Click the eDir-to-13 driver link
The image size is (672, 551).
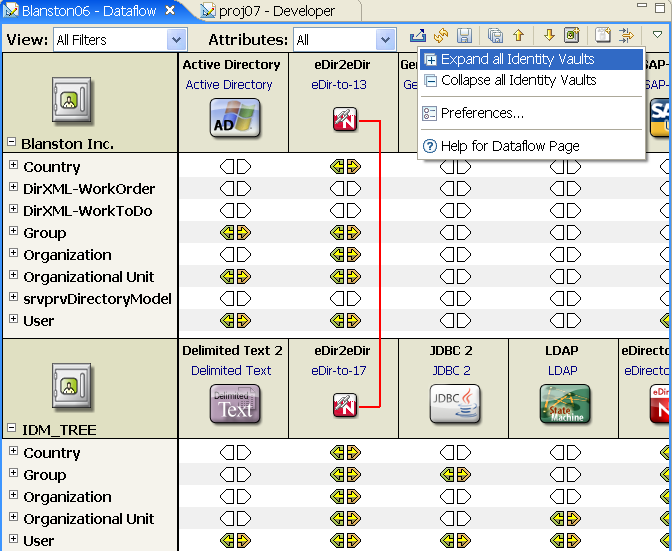point(339,85)
